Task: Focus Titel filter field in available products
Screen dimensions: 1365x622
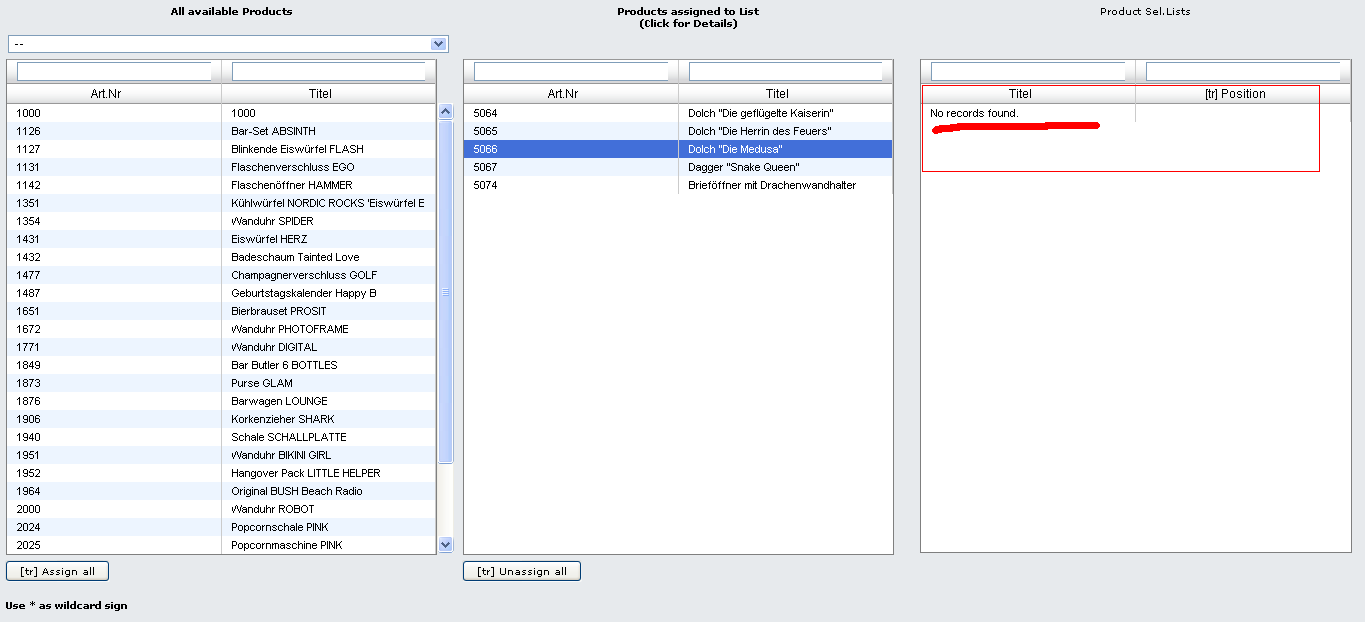Action: pyautogui.click(x=328, y=72)
